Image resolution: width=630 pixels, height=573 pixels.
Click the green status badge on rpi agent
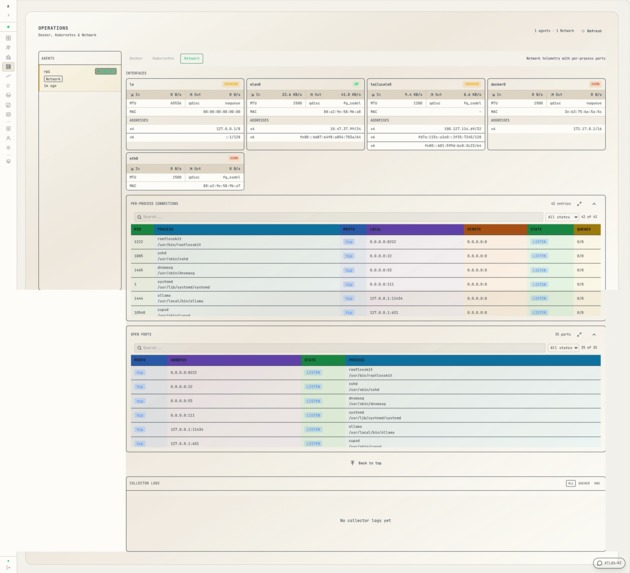pyautogui.click(x=106, y=72)
